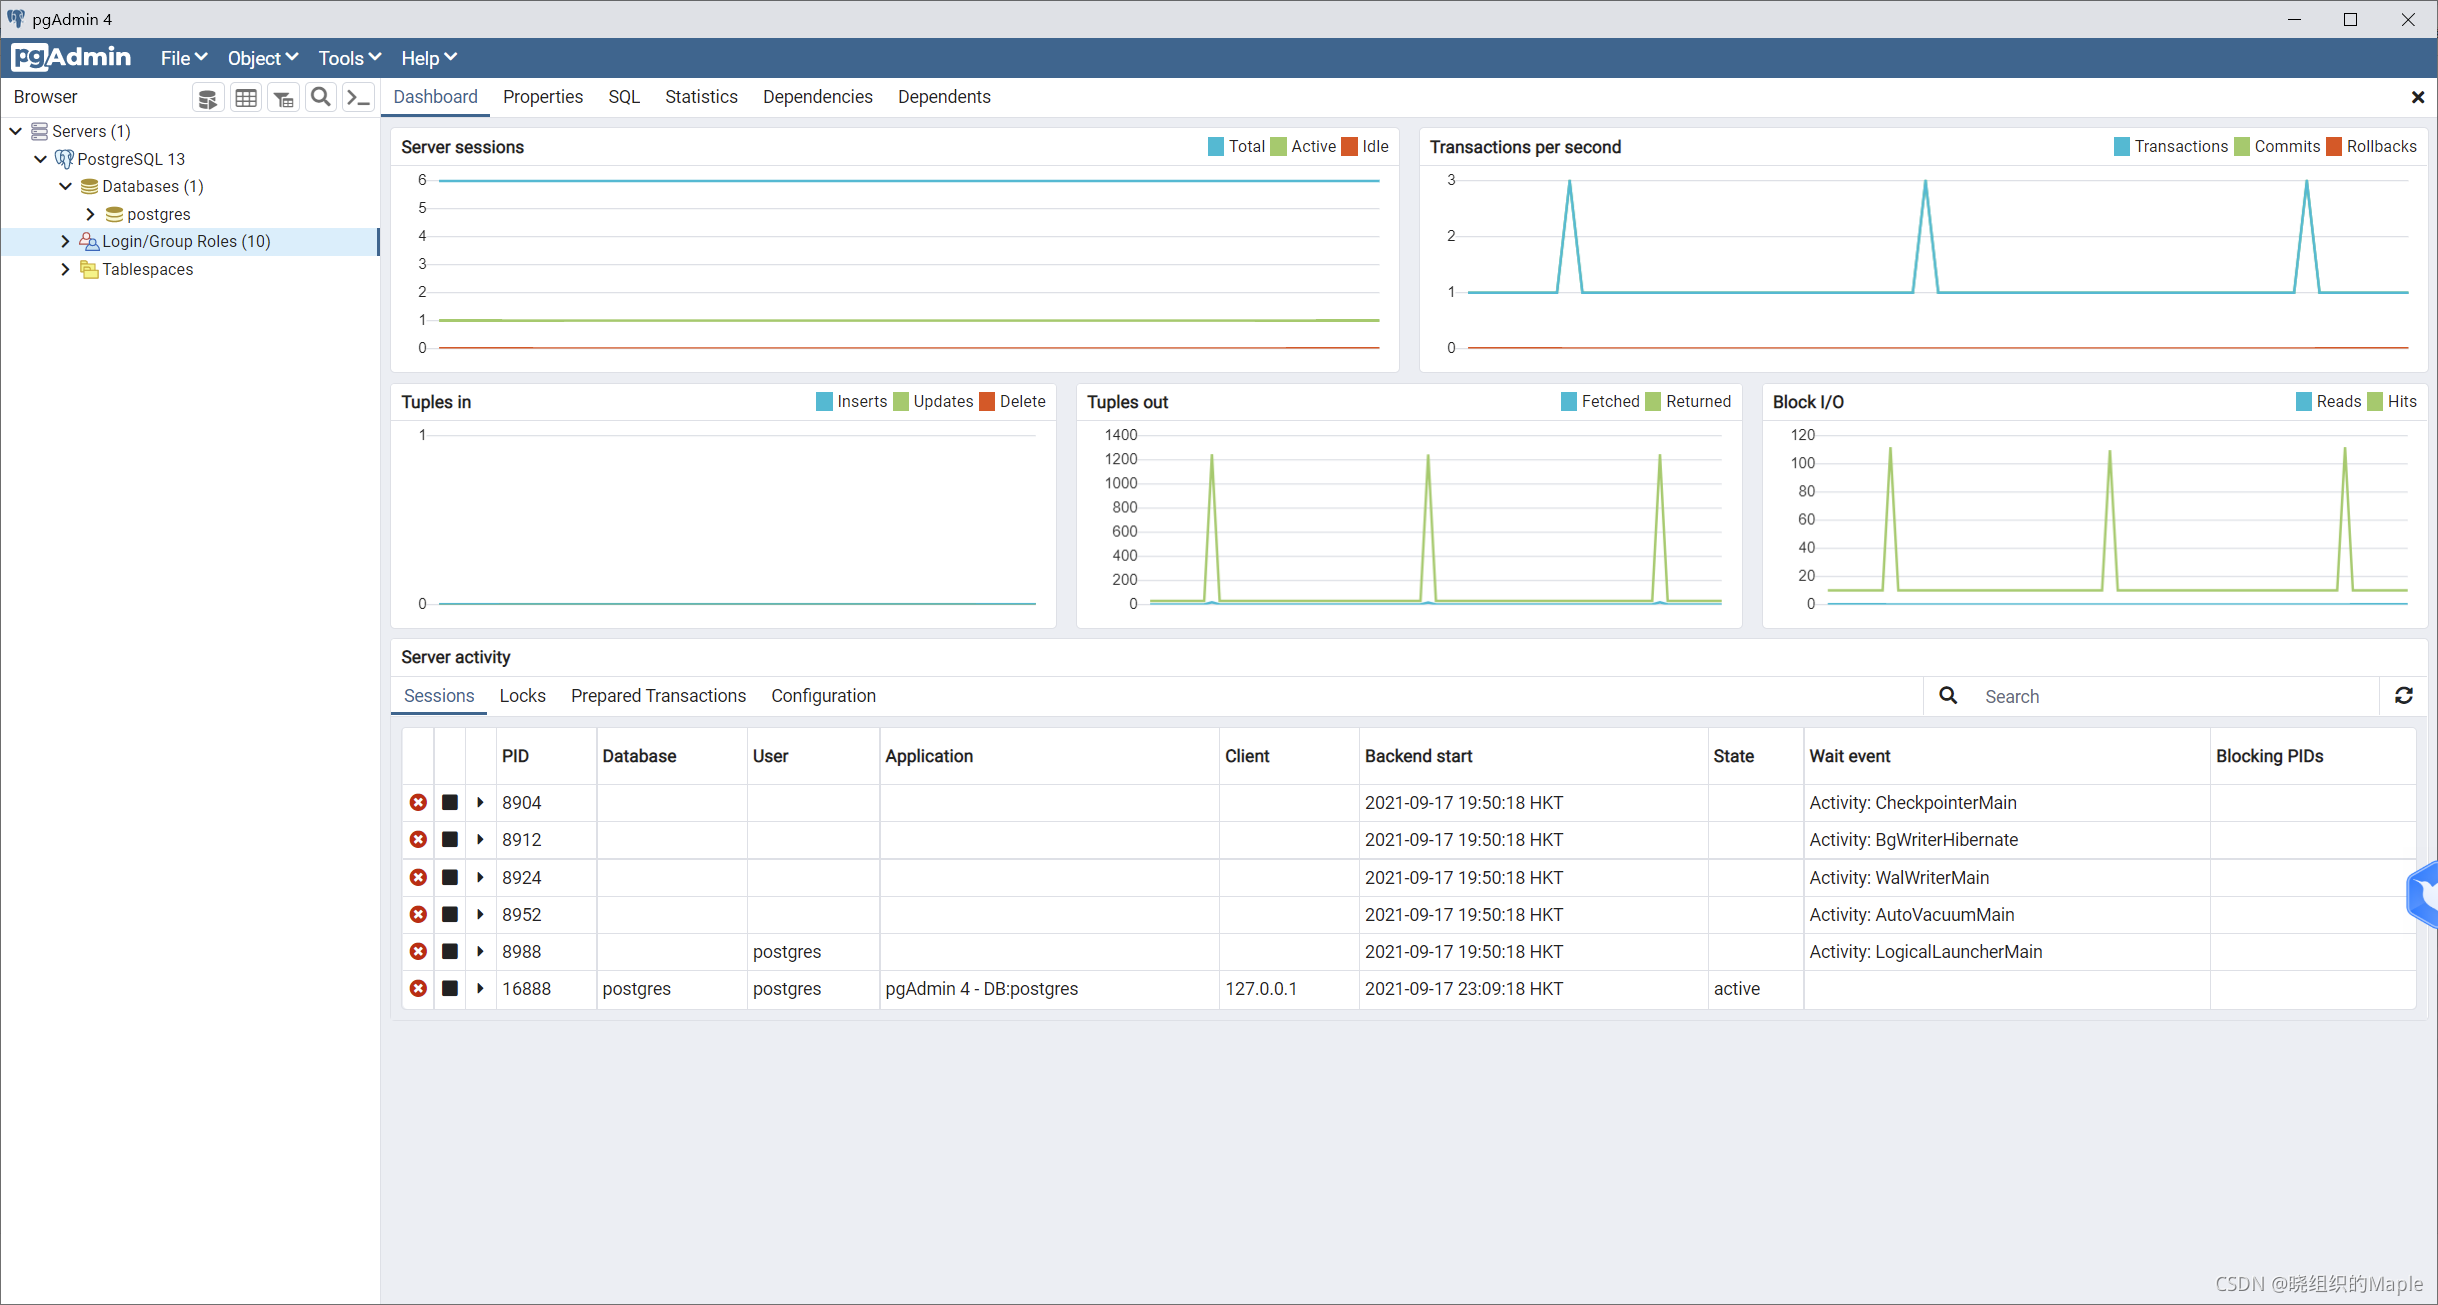Click the Search Objects magnifier icon
Viewport: 2438px width, 1305px height.
click(x=320, y=97)
